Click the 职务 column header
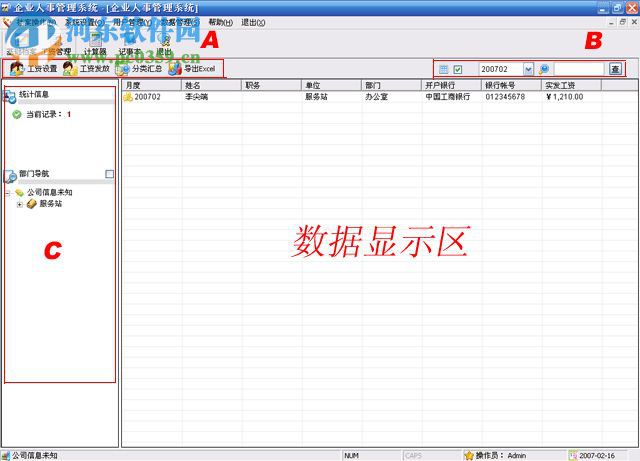The height and width of the screenshot is (461, 640). 271,85
